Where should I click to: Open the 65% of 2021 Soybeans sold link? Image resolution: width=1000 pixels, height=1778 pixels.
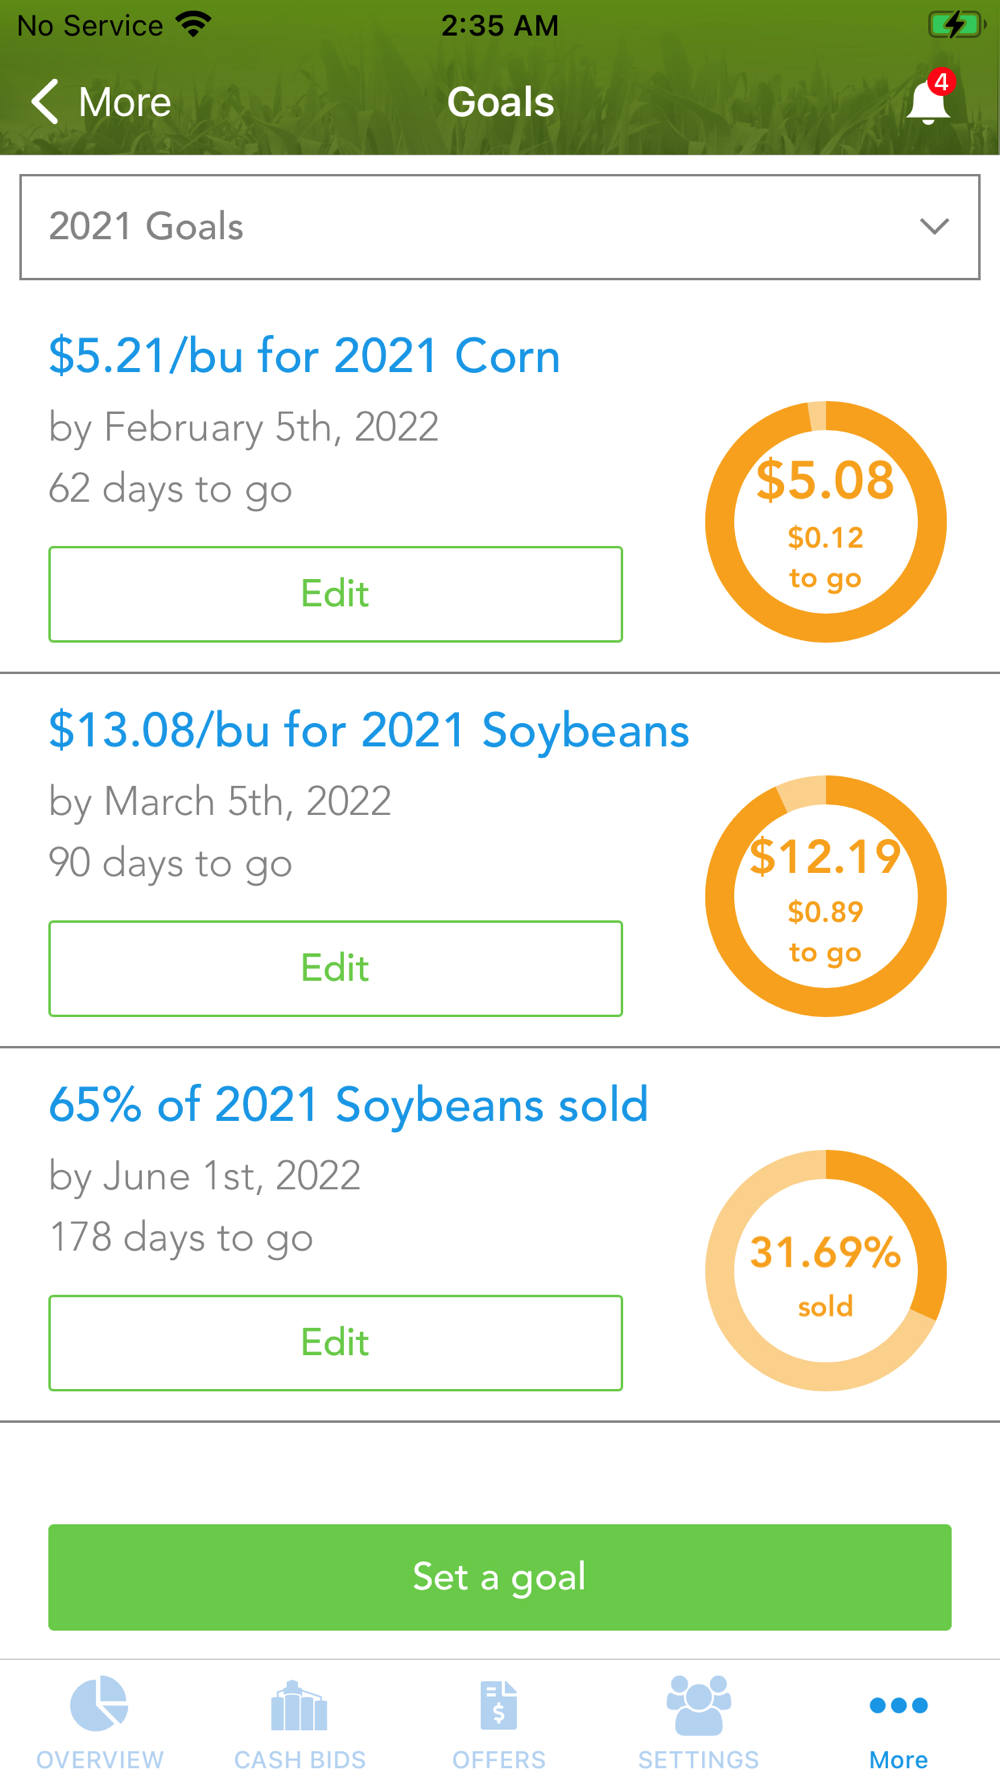[x=349, y=1105]
